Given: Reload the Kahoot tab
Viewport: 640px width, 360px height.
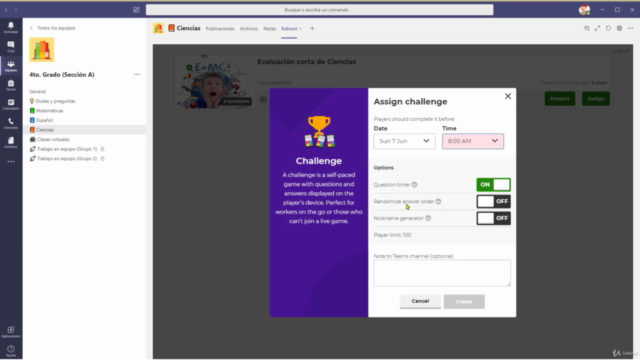Looking at the screenshot, I should pos(609,28).
